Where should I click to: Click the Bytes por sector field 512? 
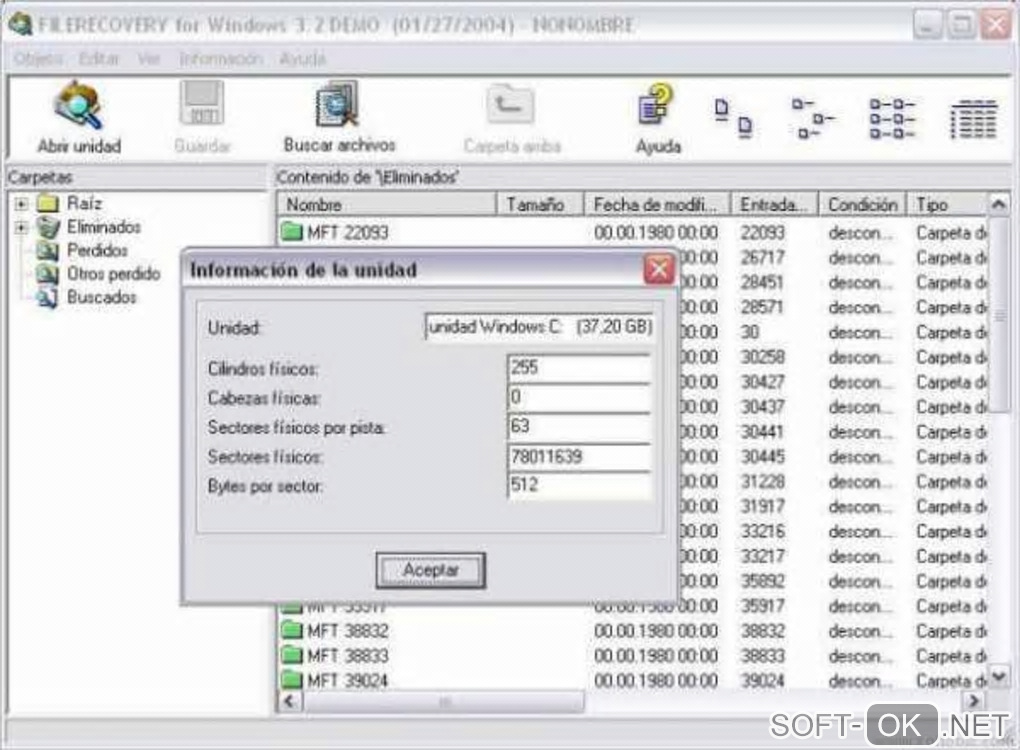[578, 485]
